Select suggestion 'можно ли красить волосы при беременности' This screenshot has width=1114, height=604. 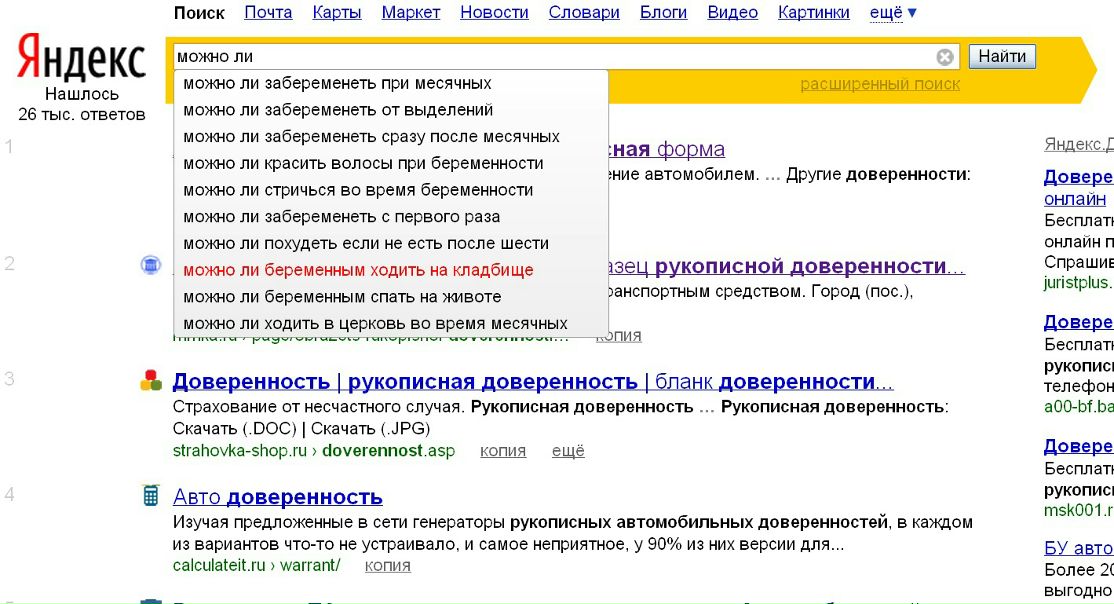click(x=363, y=163)
